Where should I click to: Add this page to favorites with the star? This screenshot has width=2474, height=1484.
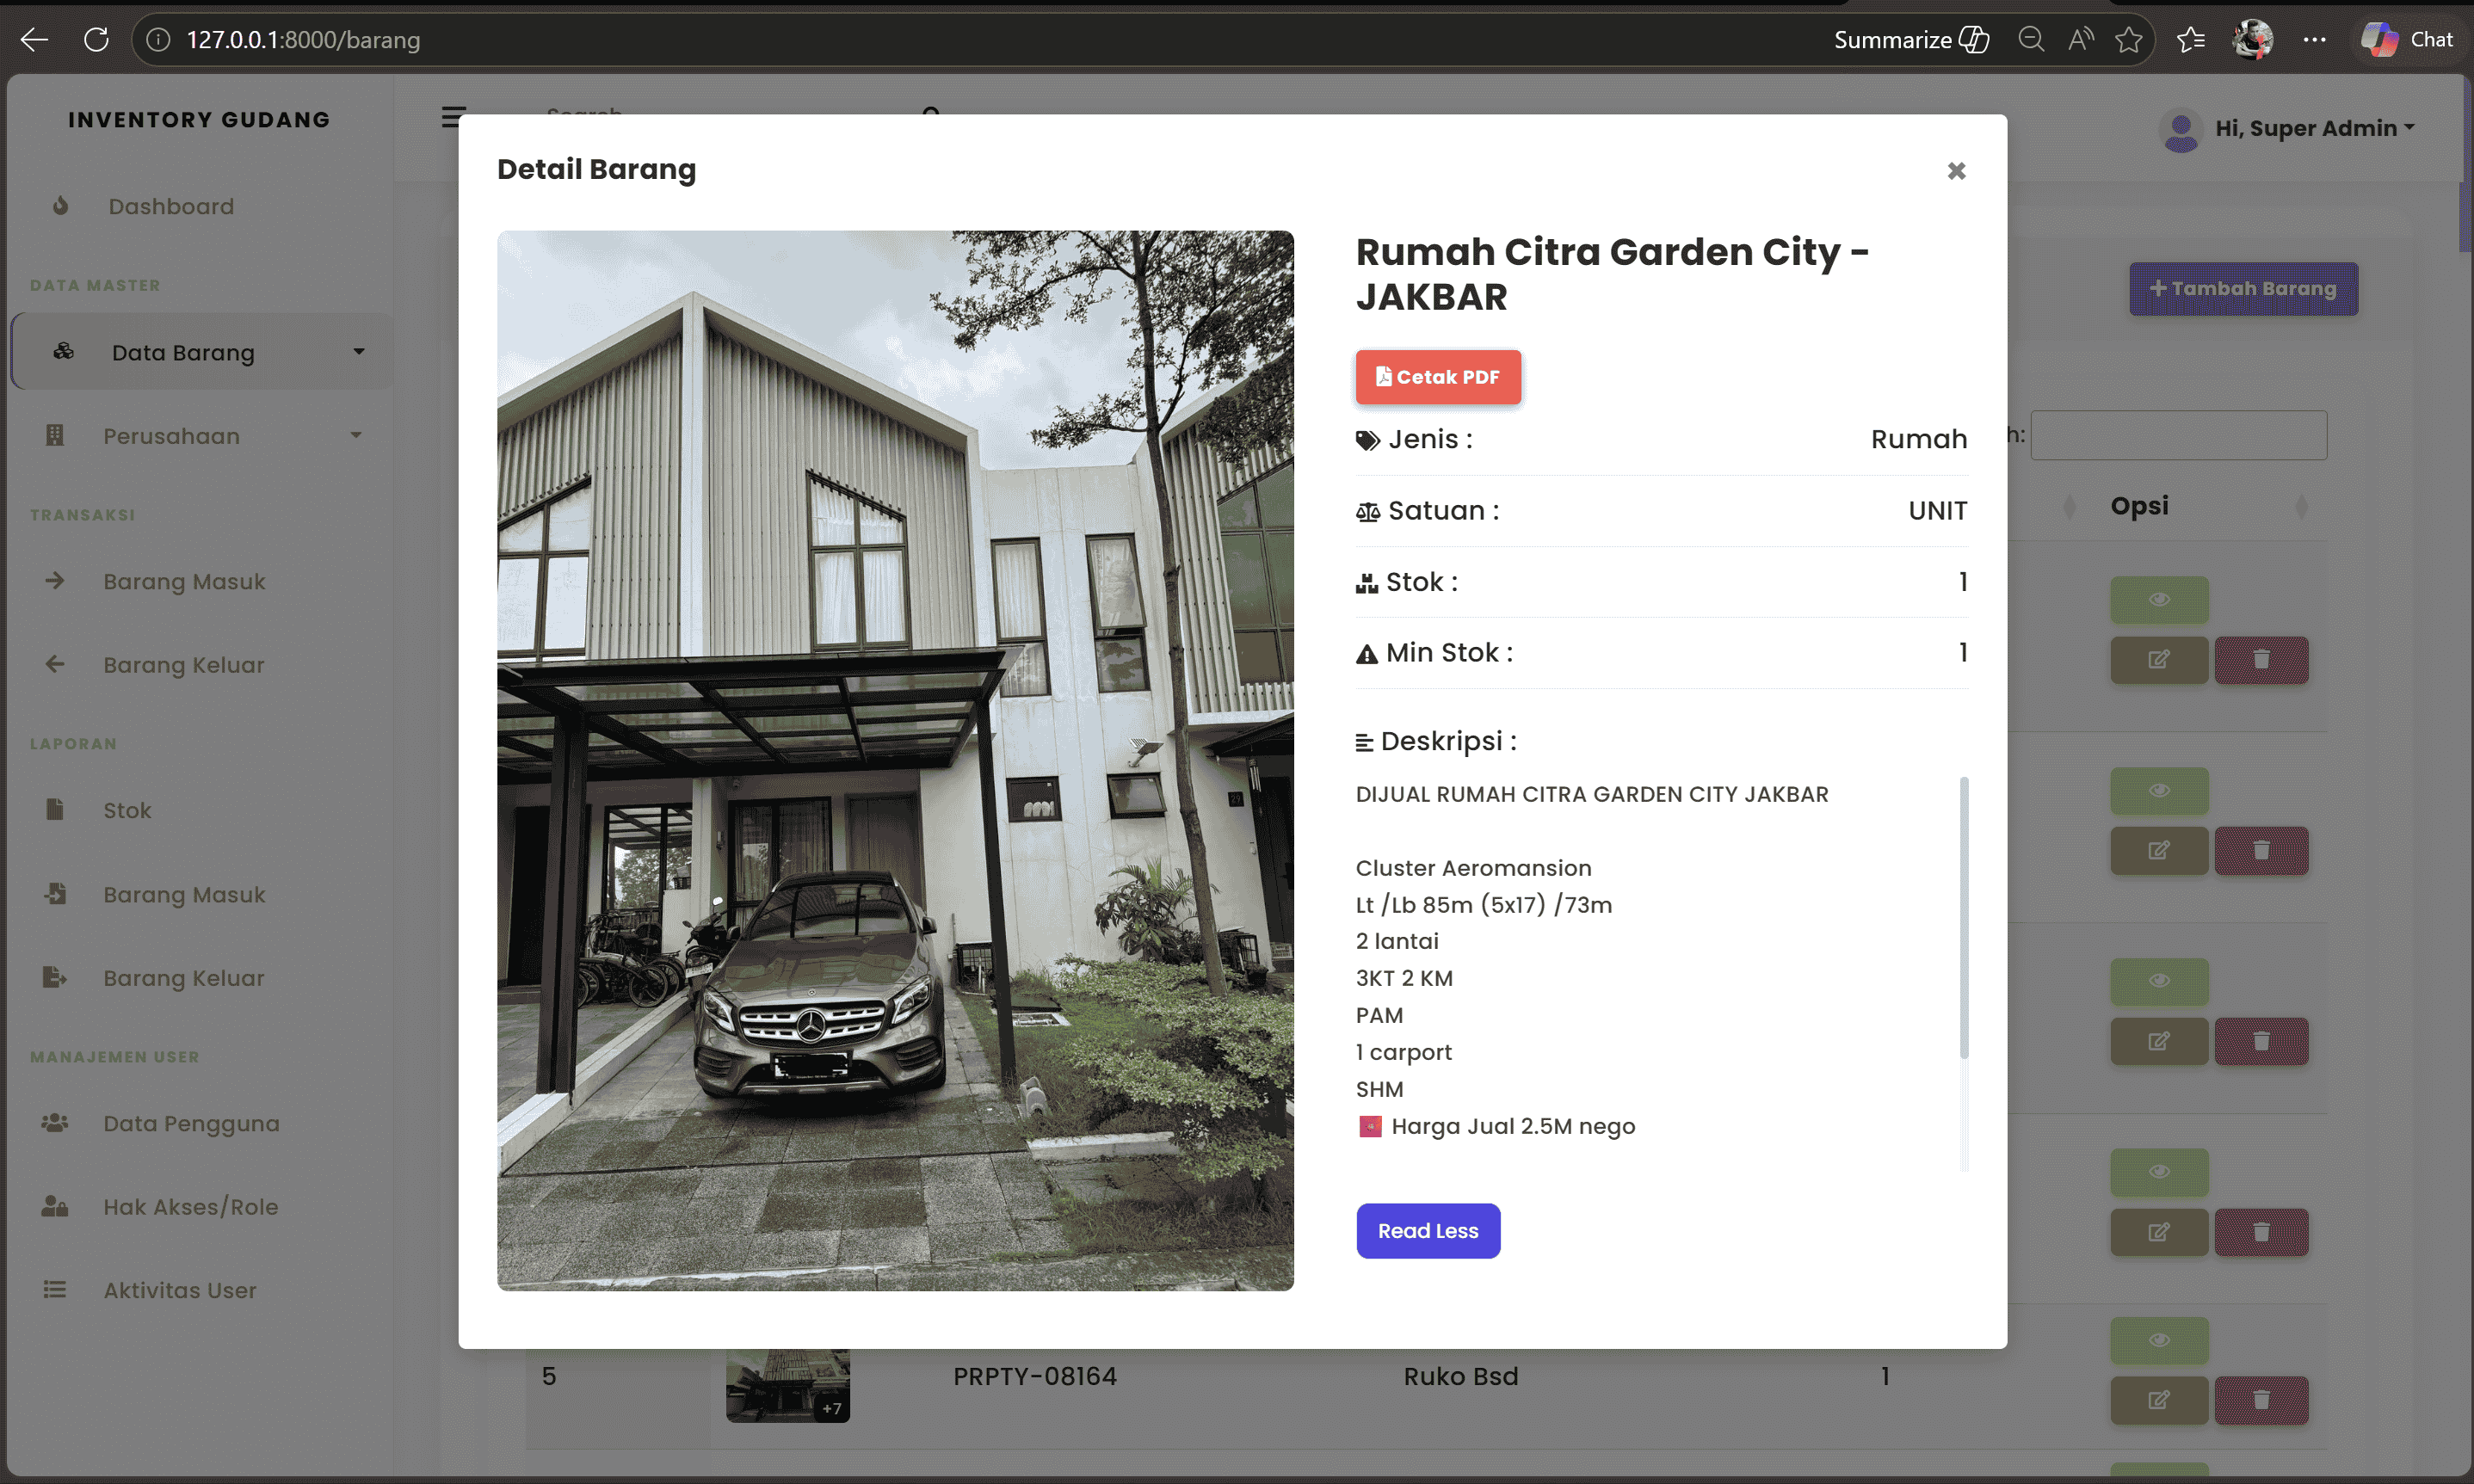2129,40
